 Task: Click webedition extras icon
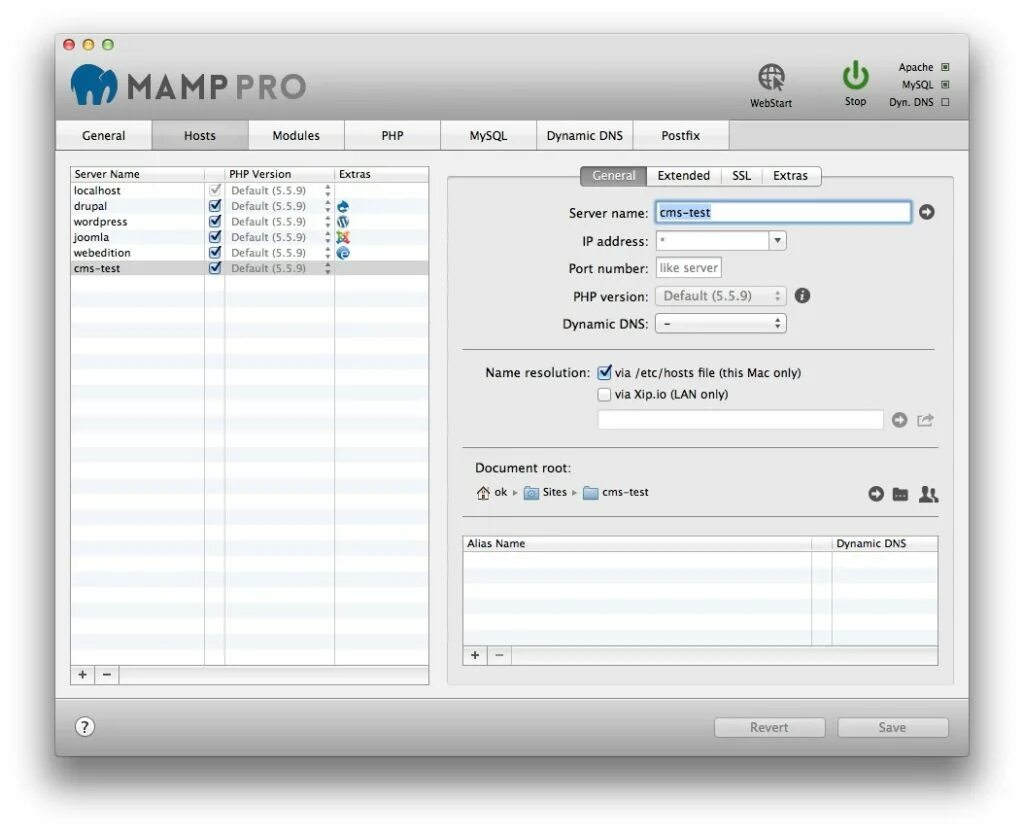(x=343, y=253)
